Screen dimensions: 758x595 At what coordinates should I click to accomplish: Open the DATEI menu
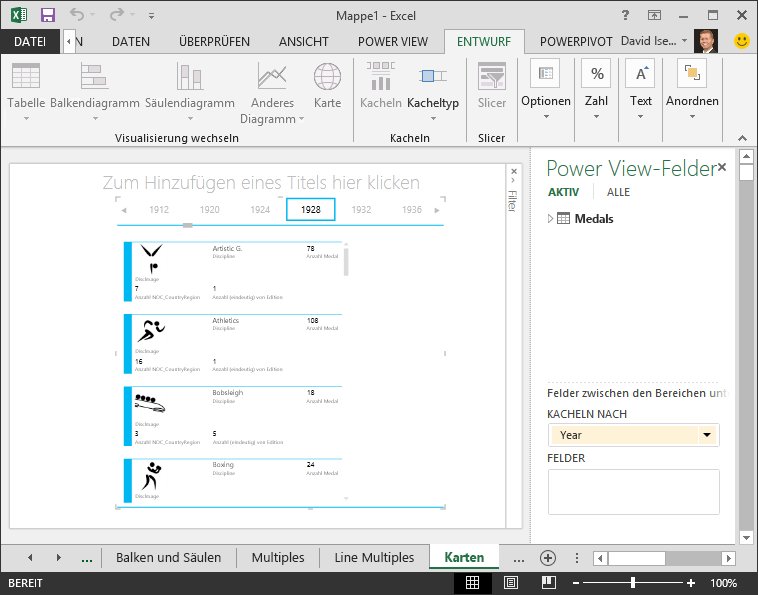click(30, 42)
